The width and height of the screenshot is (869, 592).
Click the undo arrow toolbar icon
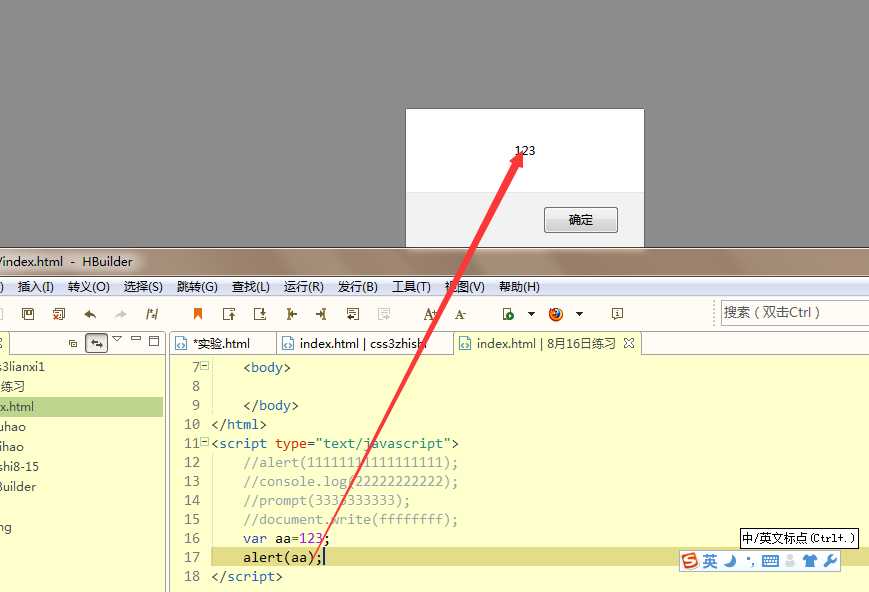[90, 314]
